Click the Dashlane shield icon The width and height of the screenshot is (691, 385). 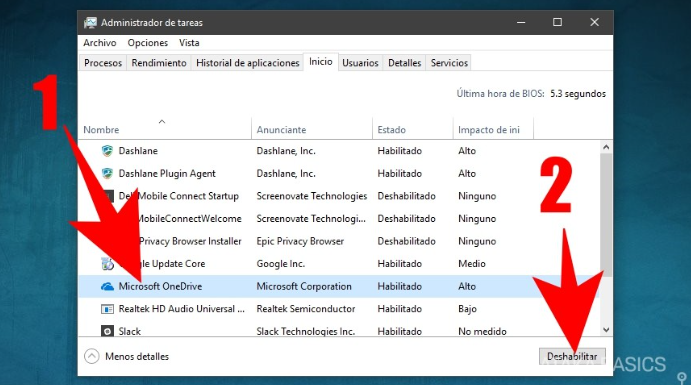[x=107, y=151]
